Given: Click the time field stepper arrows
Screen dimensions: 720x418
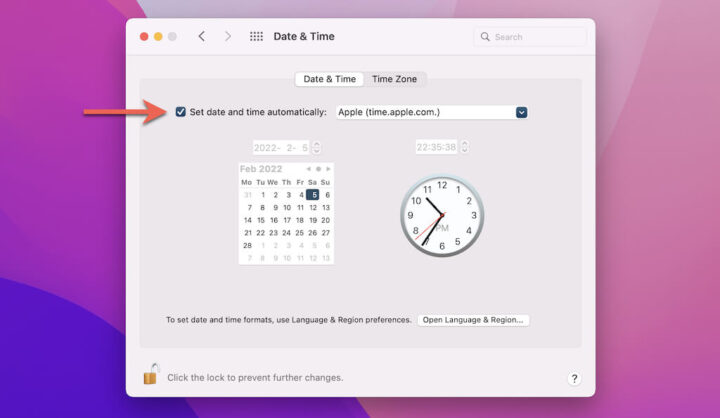Looking at the screenshot, I should pyautogui.click(x=465, y=147).
